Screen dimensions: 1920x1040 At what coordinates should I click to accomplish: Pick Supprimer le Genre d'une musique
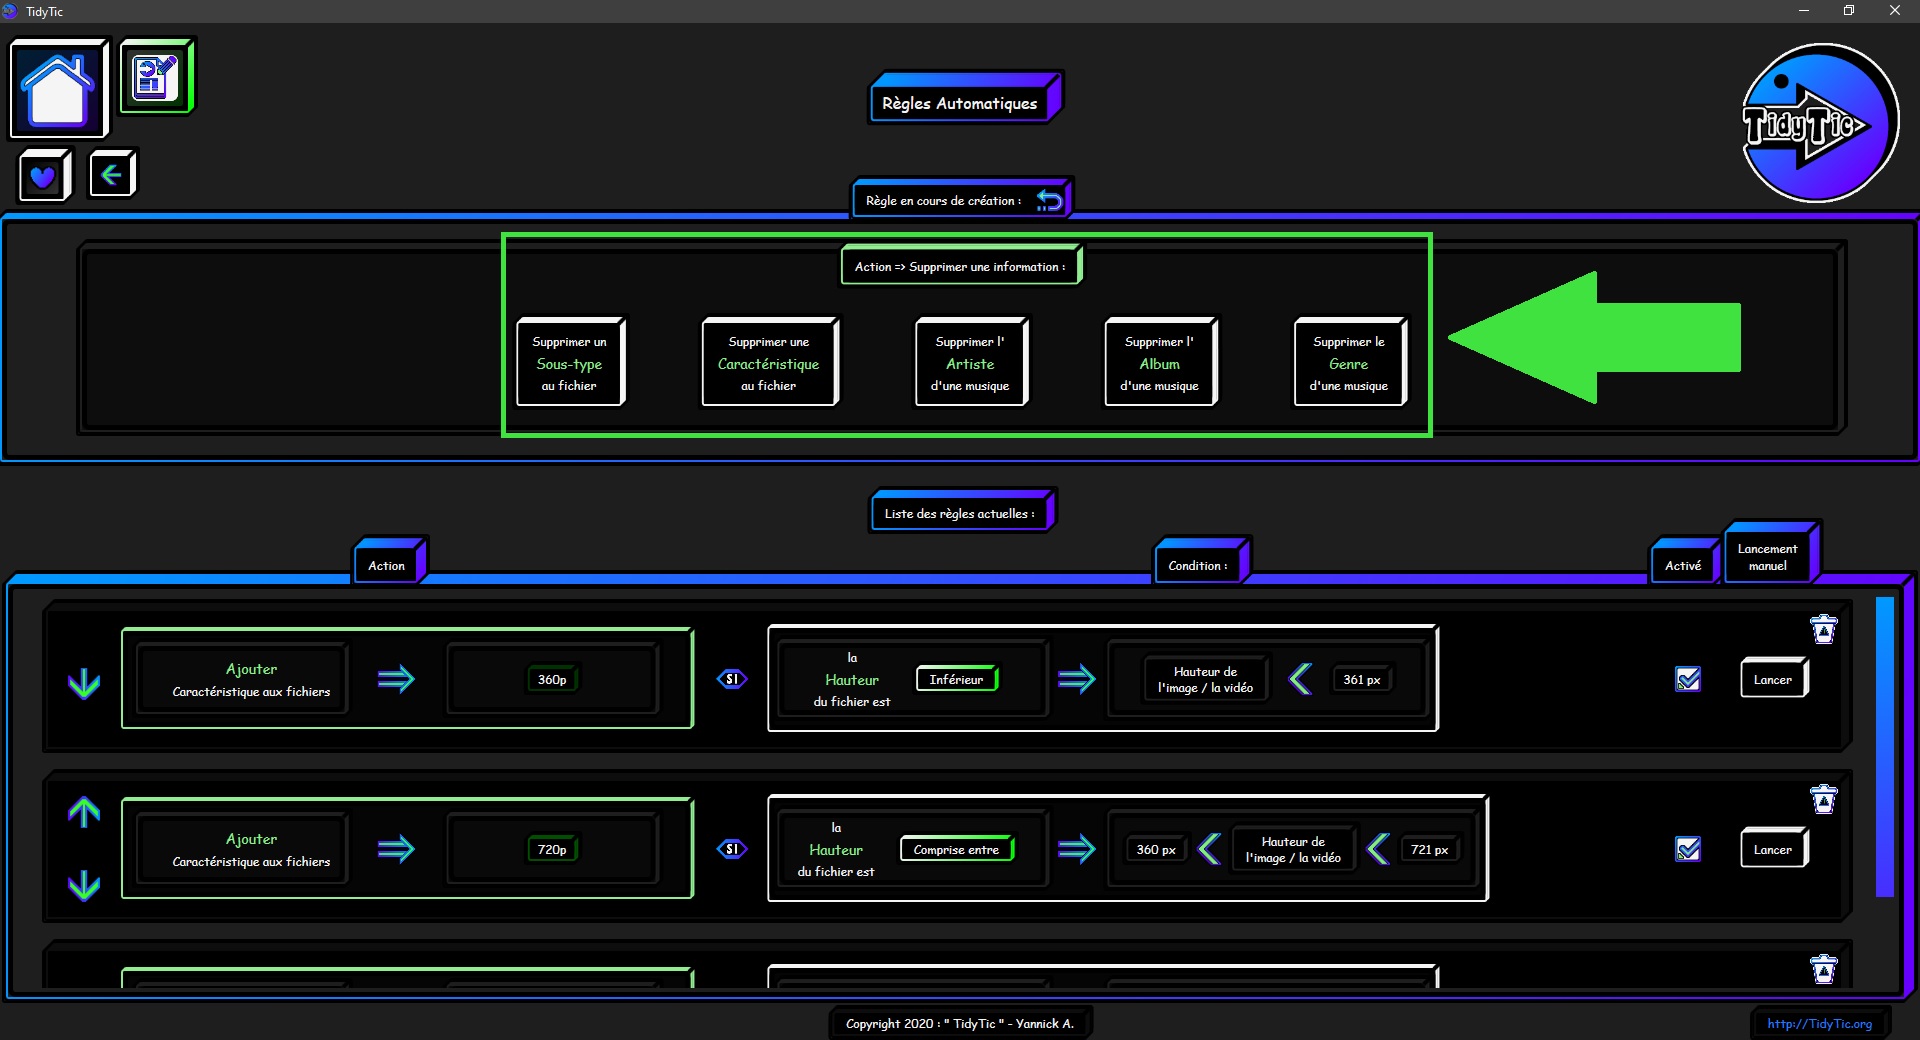tap(1348, 363)
